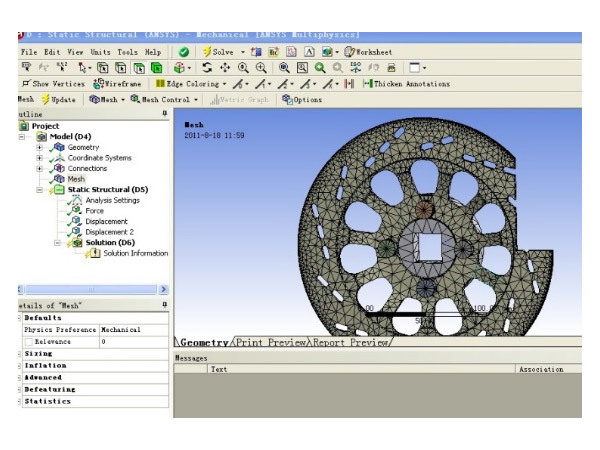The width and height of the screenshot is (600, 450).
Task: Click the New Figure image icon
Action: point(327,52)
